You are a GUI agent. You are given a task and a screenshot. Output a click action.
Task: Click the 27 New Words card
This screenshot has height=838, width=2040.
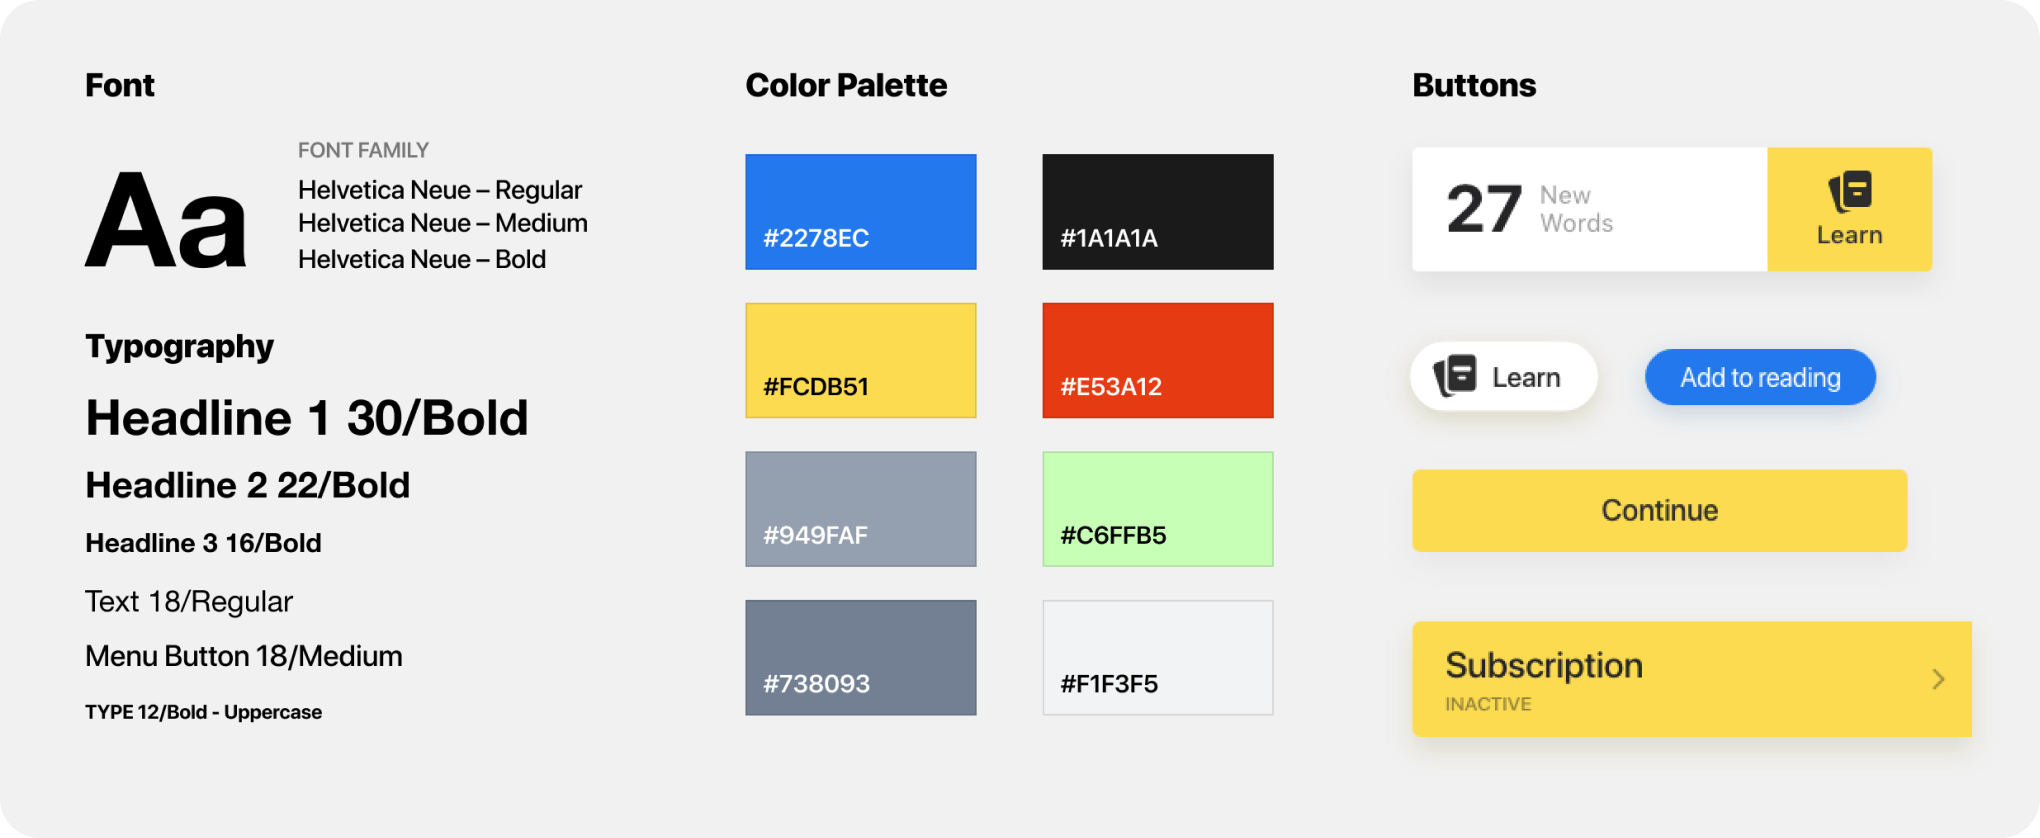pos(1589,210)
